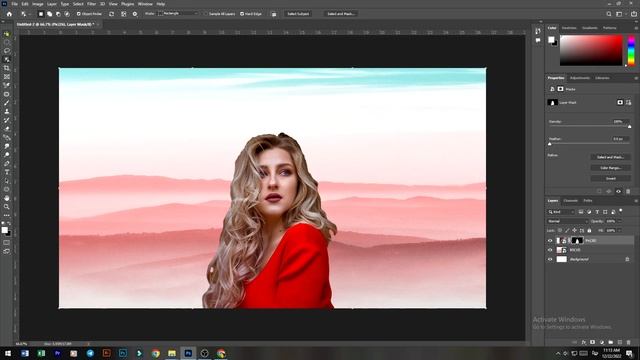Click Subtract from Selection mode icon
Image resolution: width=640 pixels, height=360 pixels.
(x=58, y=14)
